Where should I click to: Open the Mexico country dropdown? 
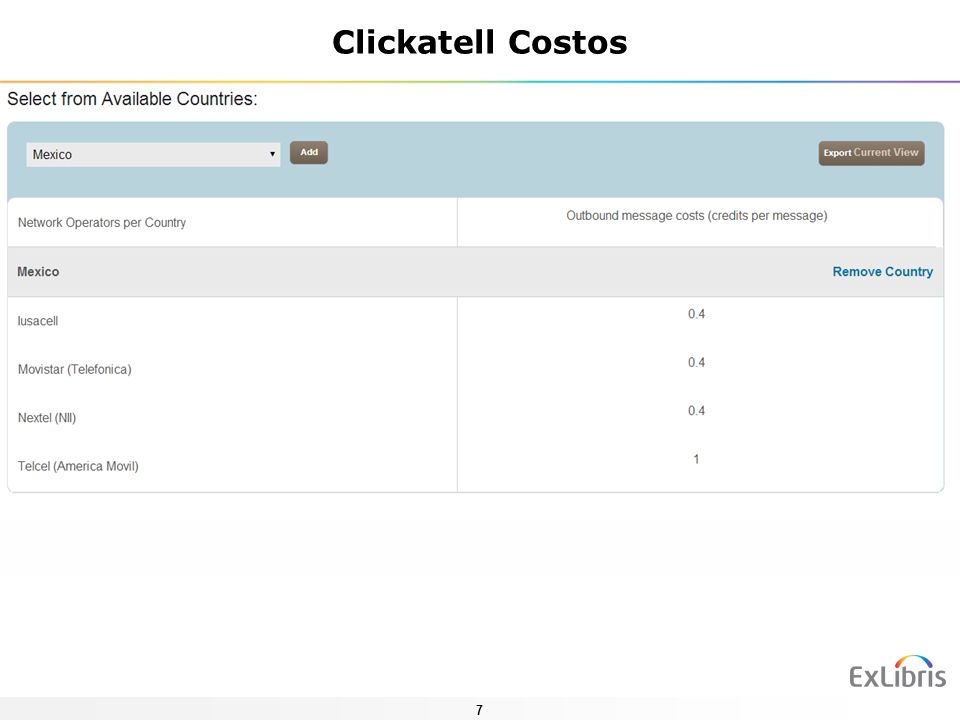(x=153, y=154)
